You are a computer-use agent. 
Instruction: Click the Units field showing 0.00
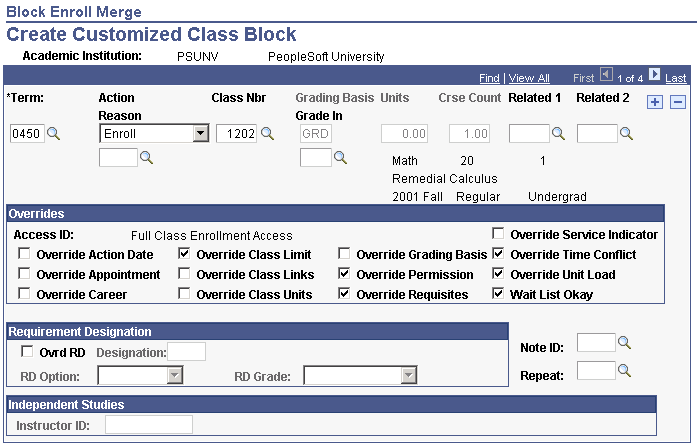click(x=405, y=133)
